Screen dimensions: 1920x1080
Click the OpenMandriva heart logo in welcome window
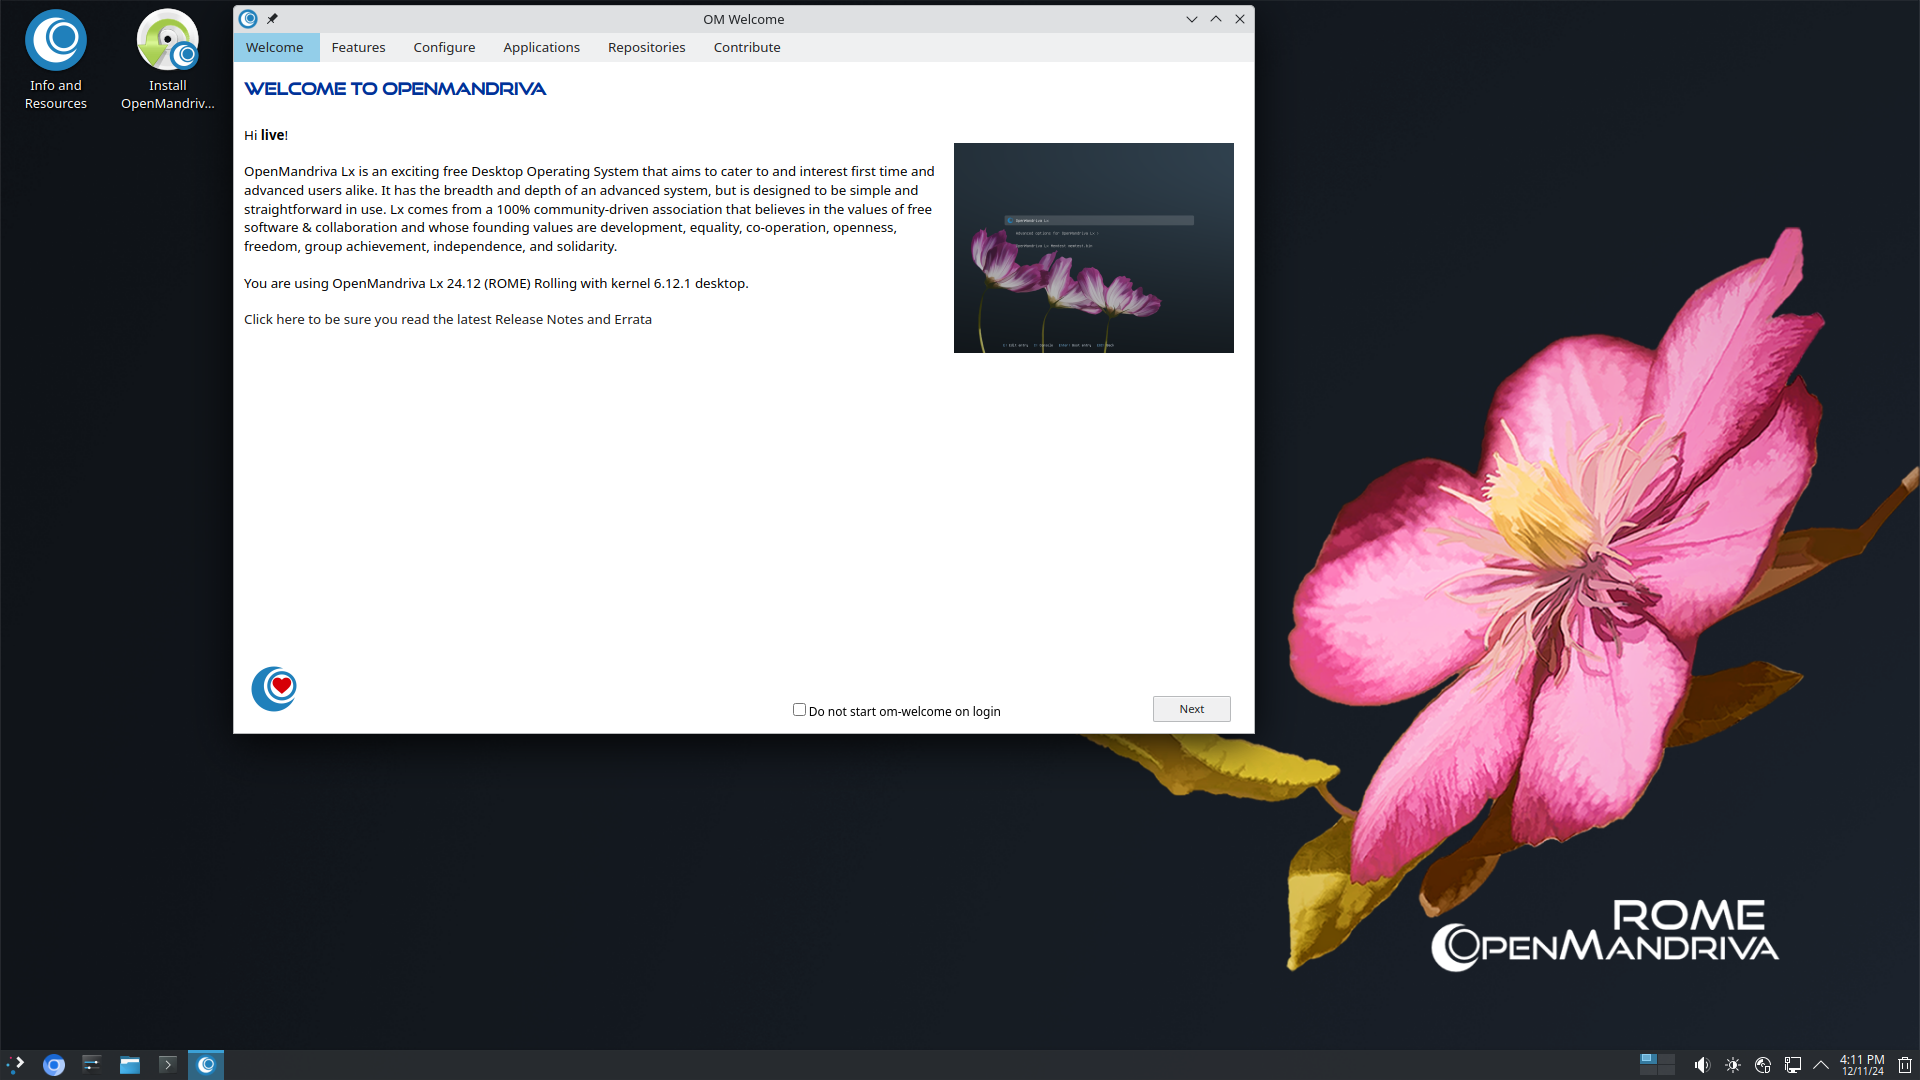tap(274, 689)
